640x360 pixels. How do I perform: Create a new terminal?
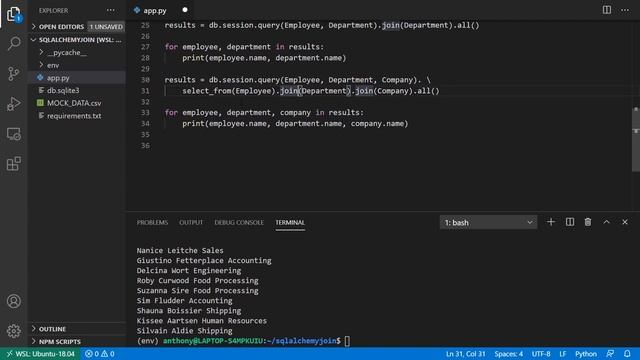point(551,222)
